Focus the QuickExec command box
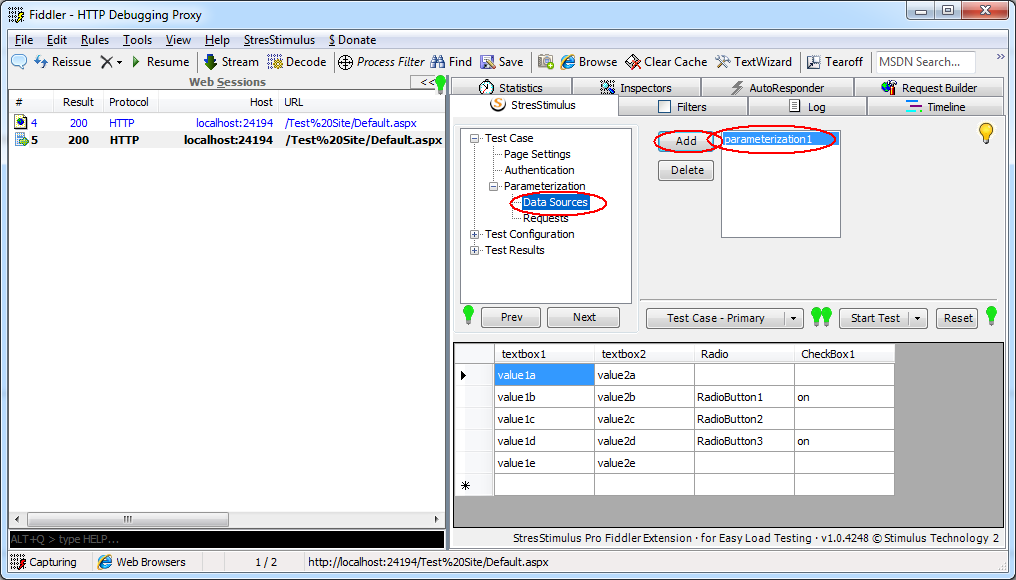This screenshot has width=1016, height=580. click(x=227, y=539)
